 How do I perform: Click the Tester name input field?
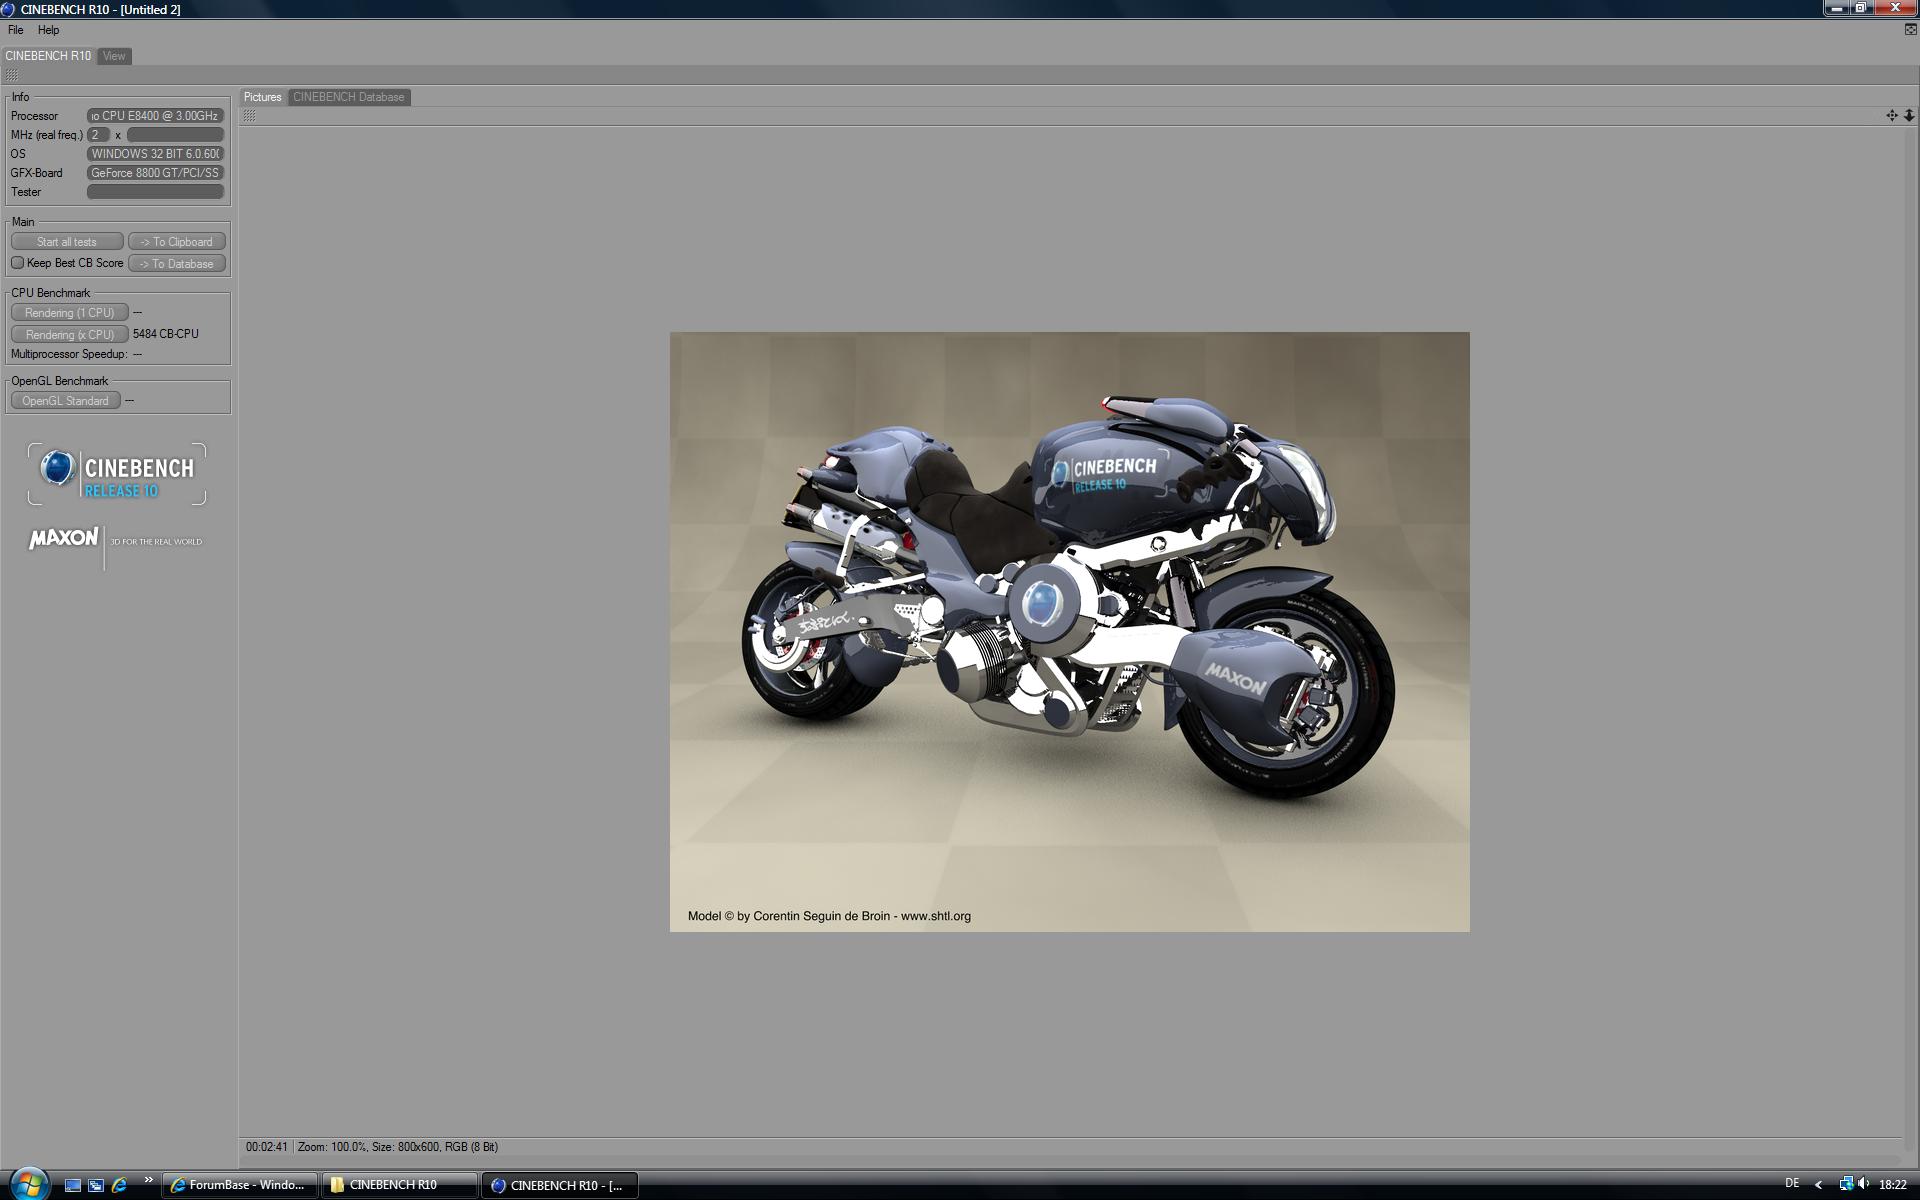click(x=155, y=192)
